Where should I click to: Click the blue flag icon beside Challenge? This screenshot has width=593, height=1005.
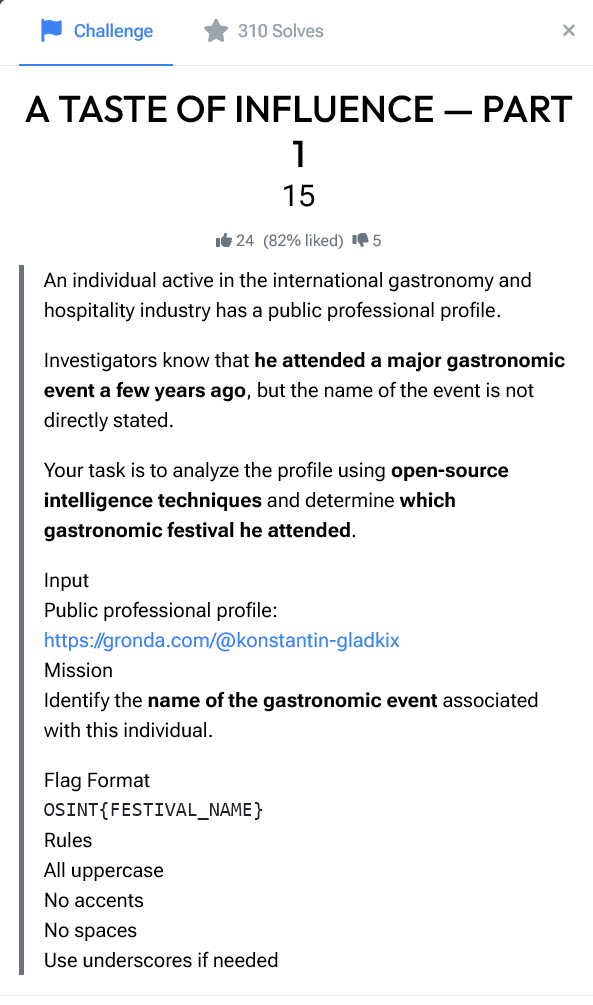pyautogui.click(x=51, y=30)
